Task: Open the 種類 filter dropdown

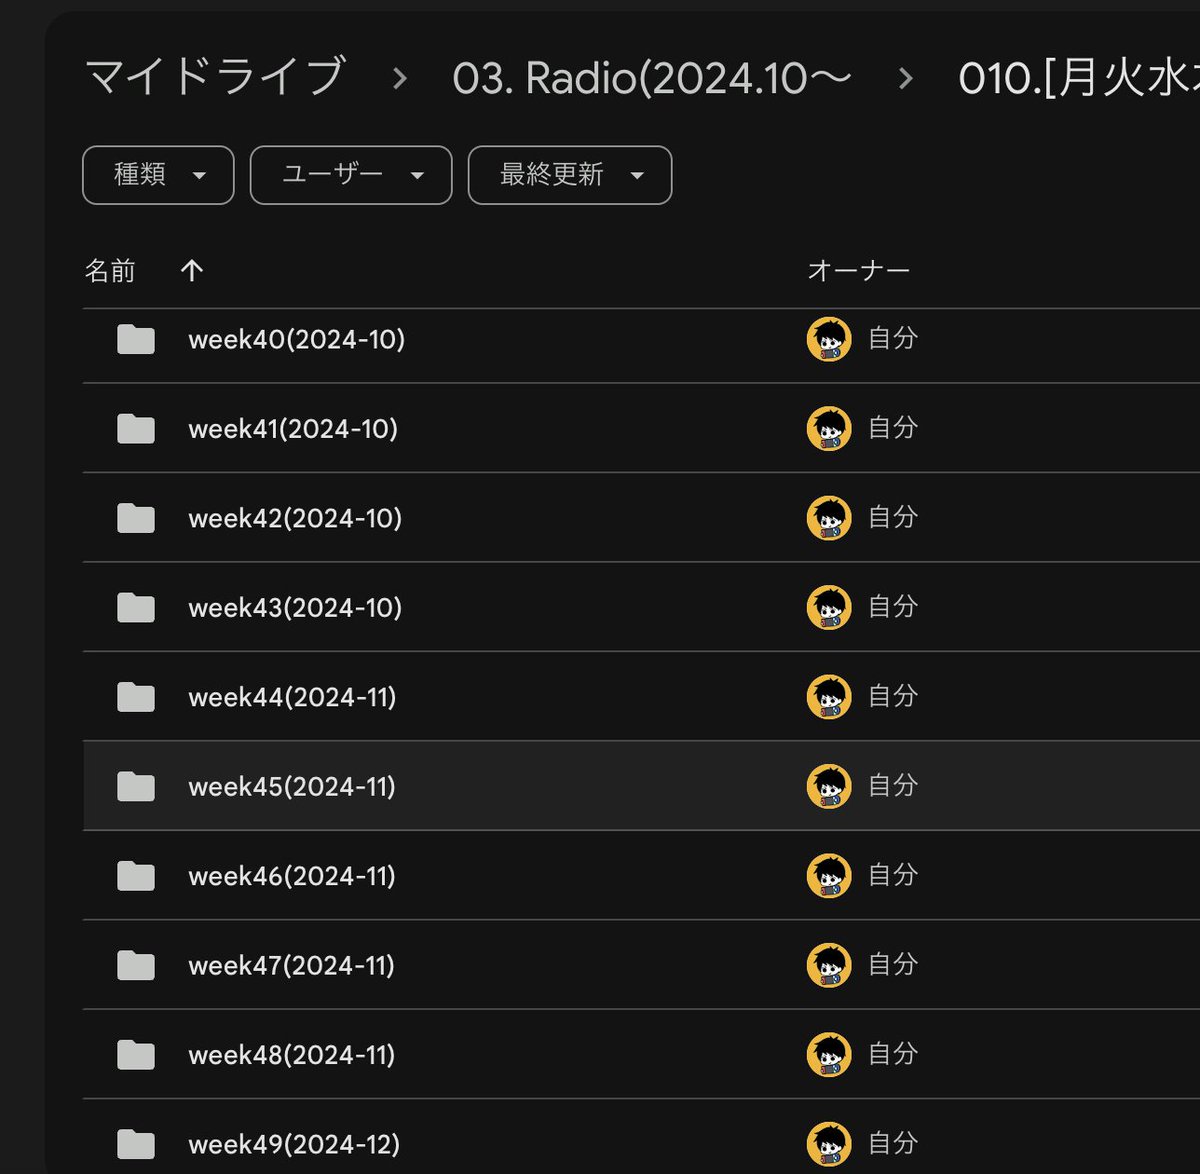Action: point(158,175)
